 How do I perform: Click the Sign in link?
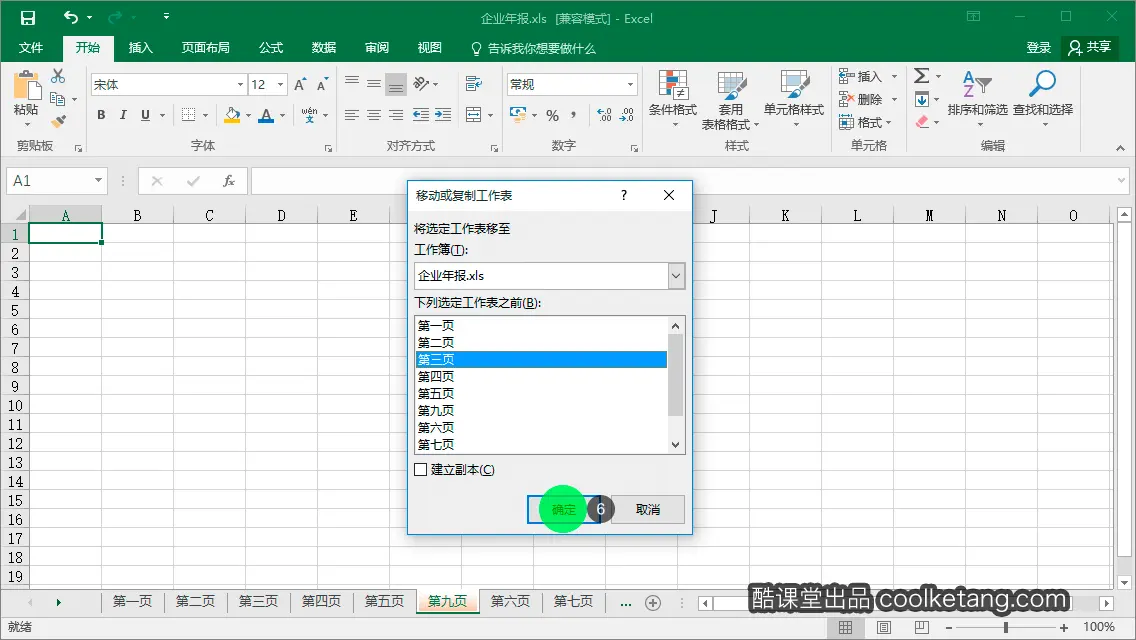[x=1038, y=48]
